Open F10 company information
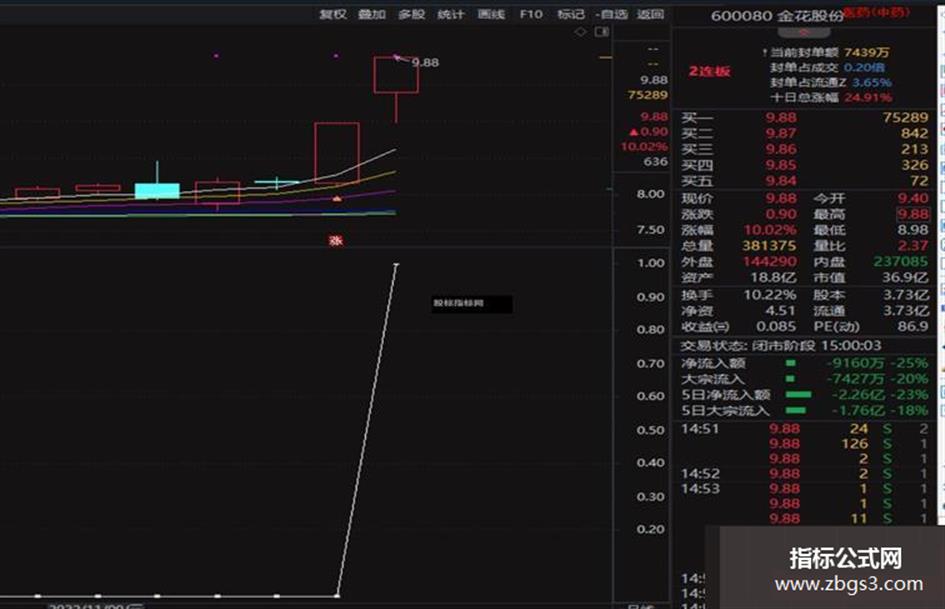The height and width of the screenshot is (609, 945). (x=531, y=14)
